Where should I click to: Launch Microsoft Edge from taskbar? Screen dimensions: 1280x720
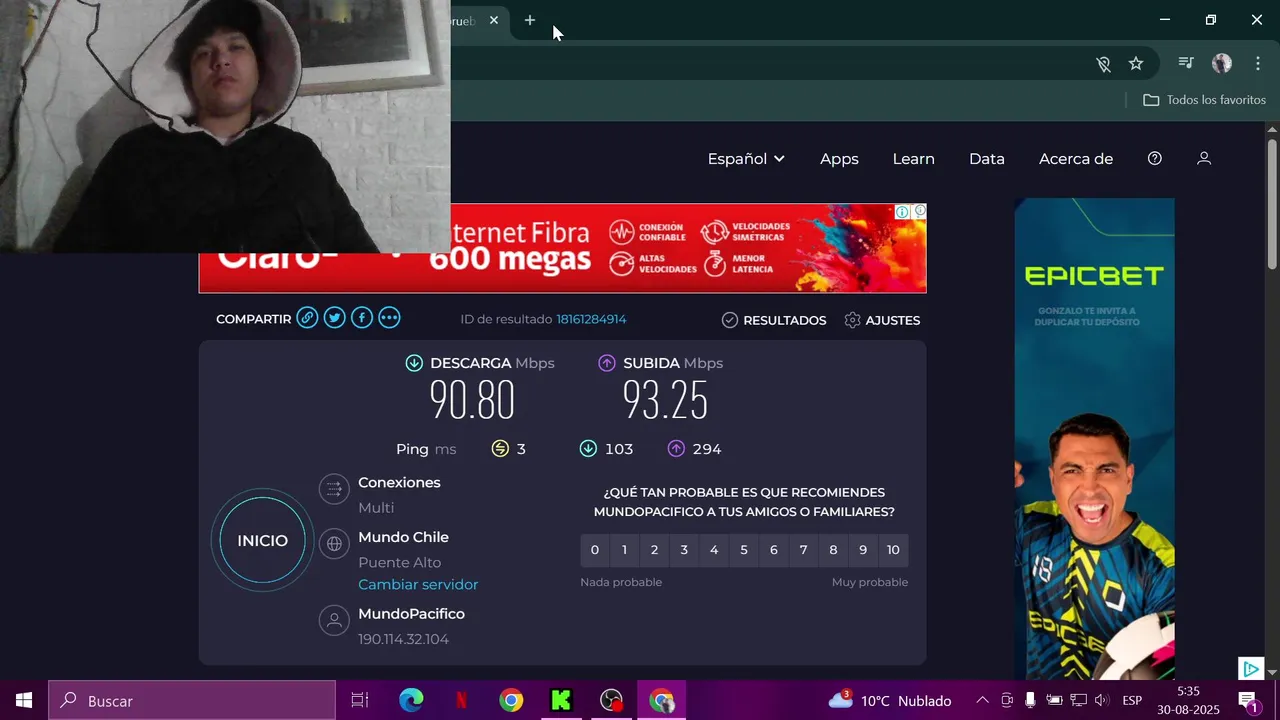[x=411, y=700]
